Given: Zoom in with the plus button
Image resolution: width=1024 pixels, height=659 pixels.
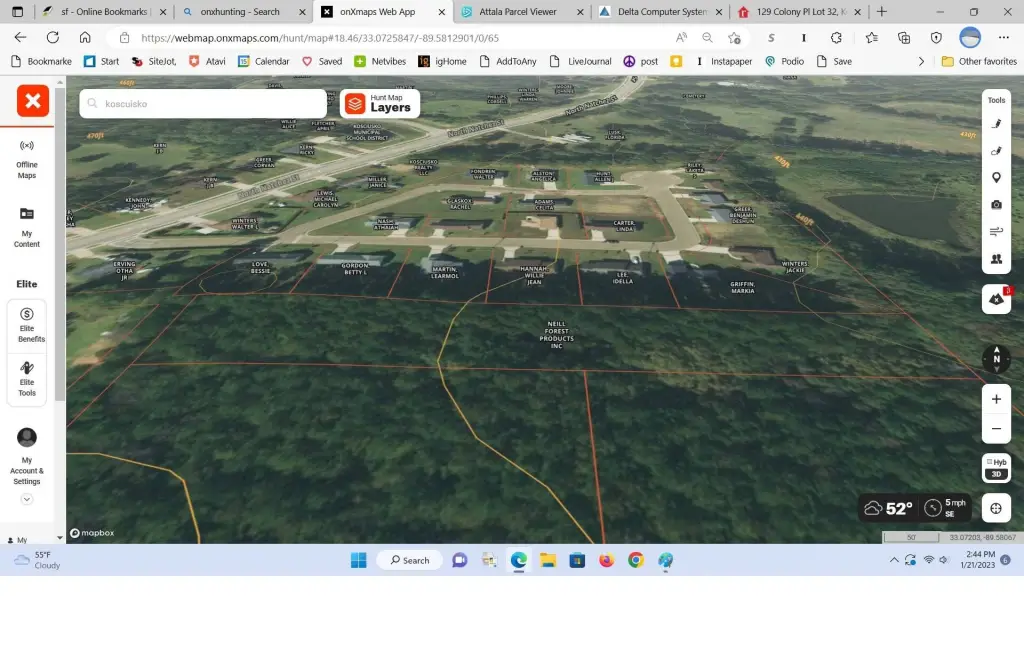Looking at the screenshot, I should click(x=996, y=399).
